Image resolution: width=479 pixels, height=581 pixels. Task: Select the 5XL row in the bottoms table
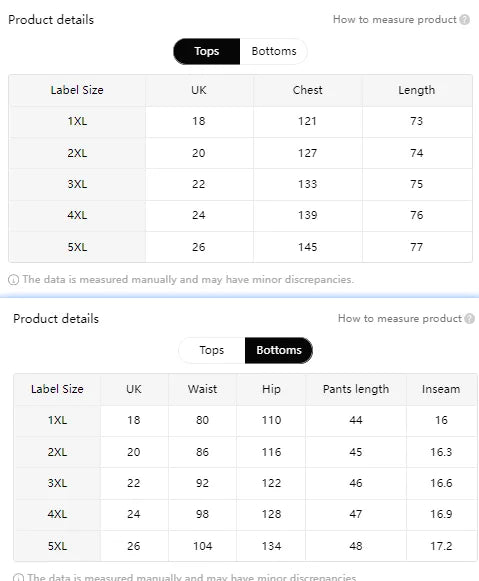click(245, 546)
